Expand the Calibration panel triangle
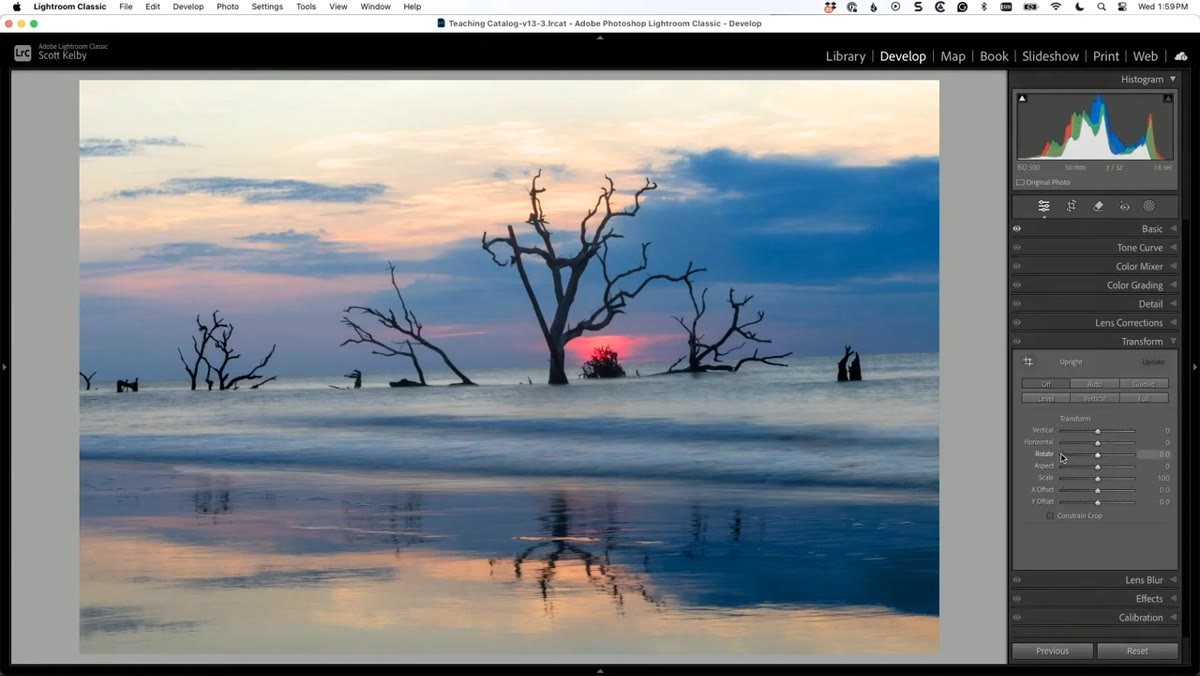Image resolution: width=1200 pixels, height=676 pixels. pos(1173,618)
